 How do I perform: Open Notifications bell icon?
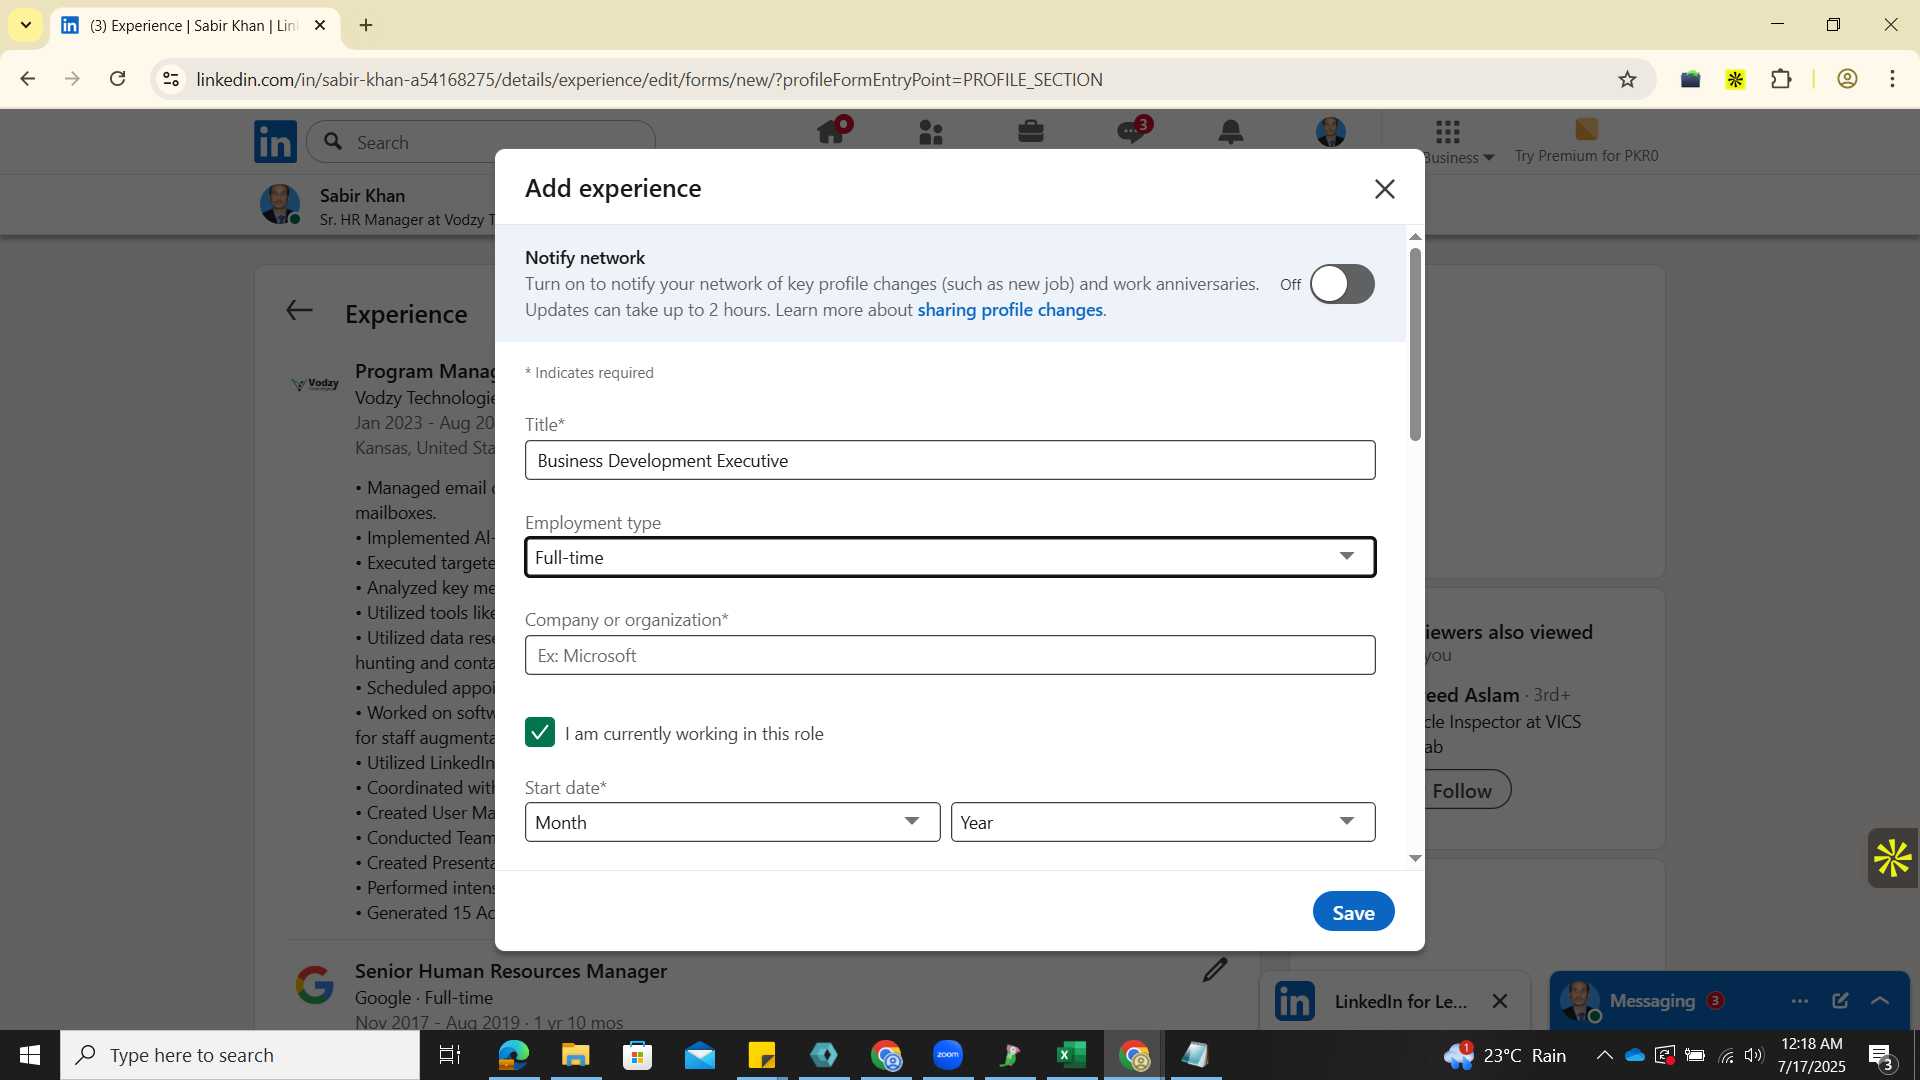coord(1231,131)
